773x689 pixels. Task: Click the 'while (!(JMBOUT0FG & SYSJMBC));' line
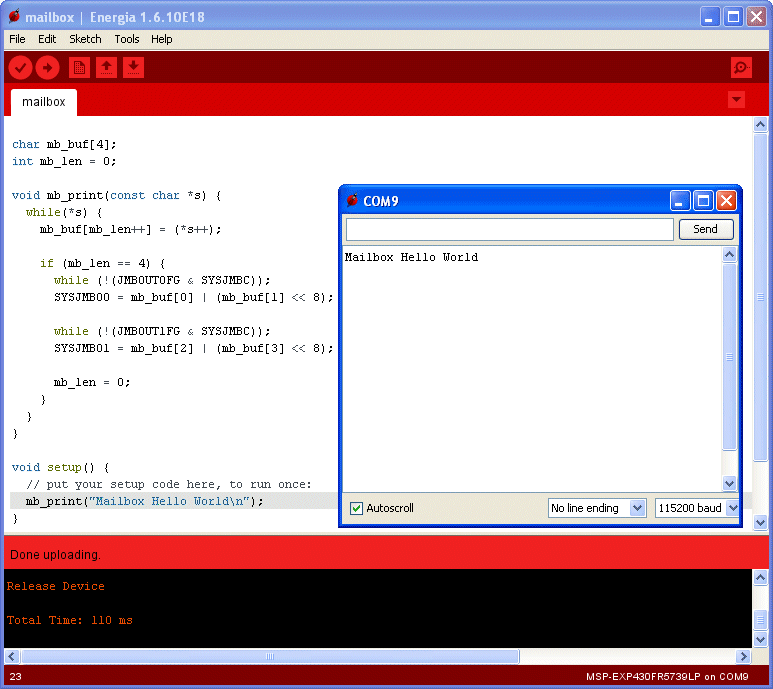(162, 280)
